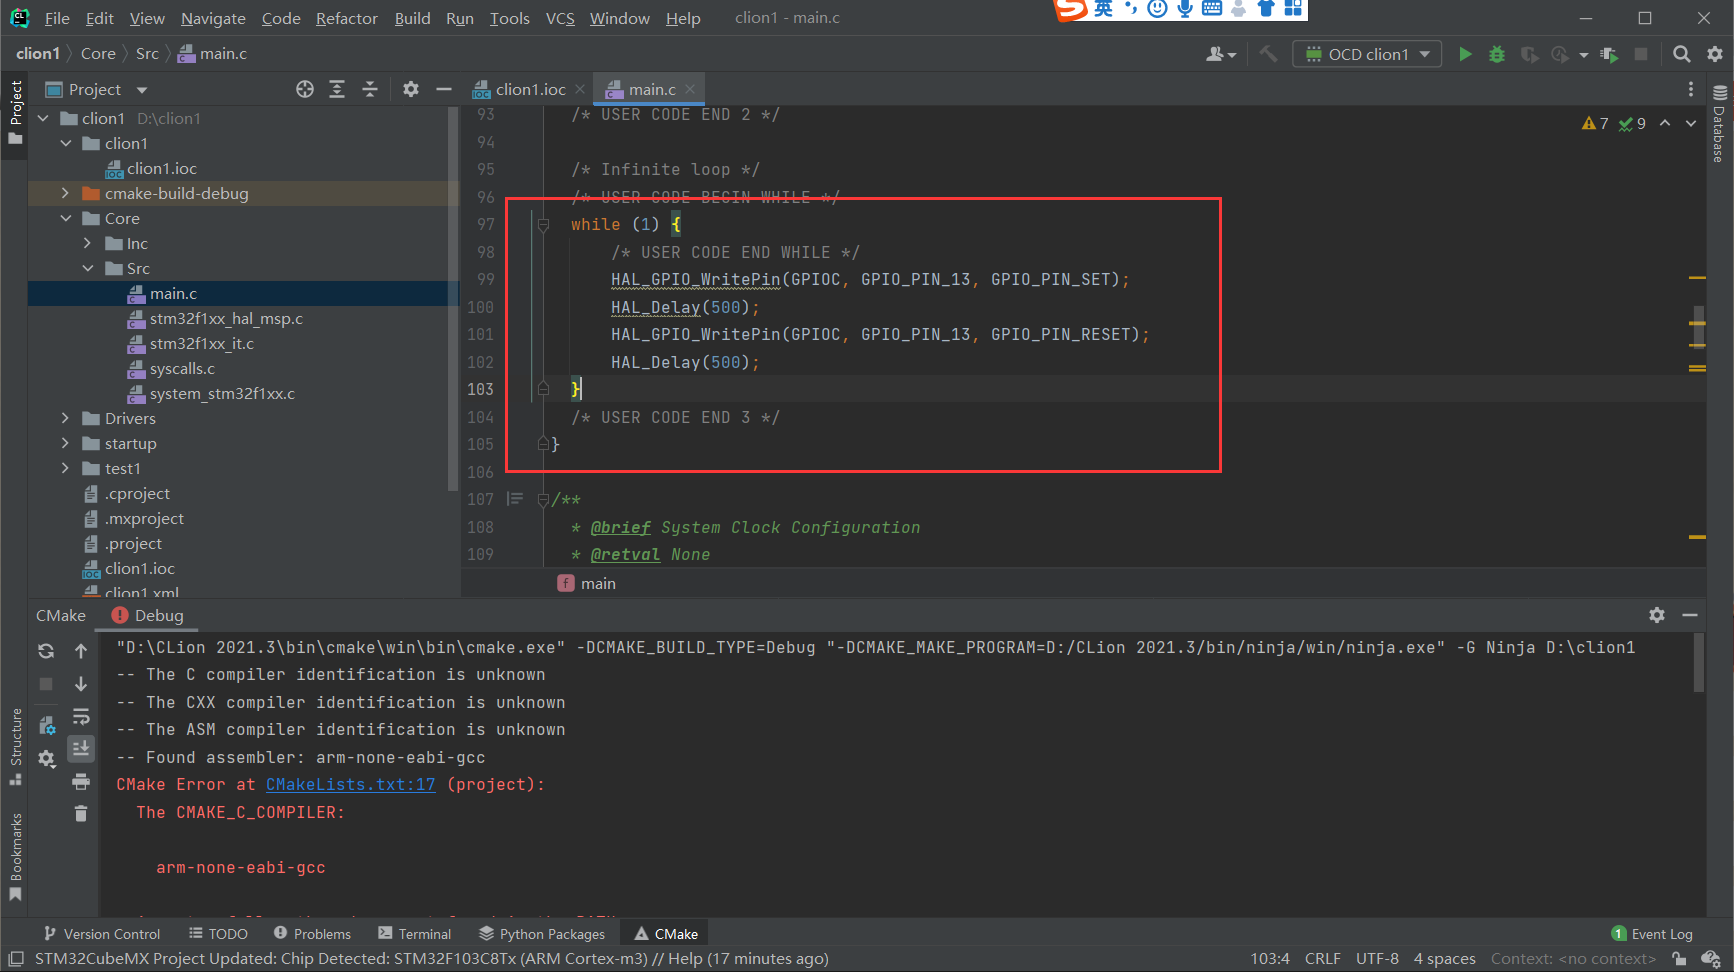
Task: Open CMake panel options gear
Action: [x=1657, y=615]
